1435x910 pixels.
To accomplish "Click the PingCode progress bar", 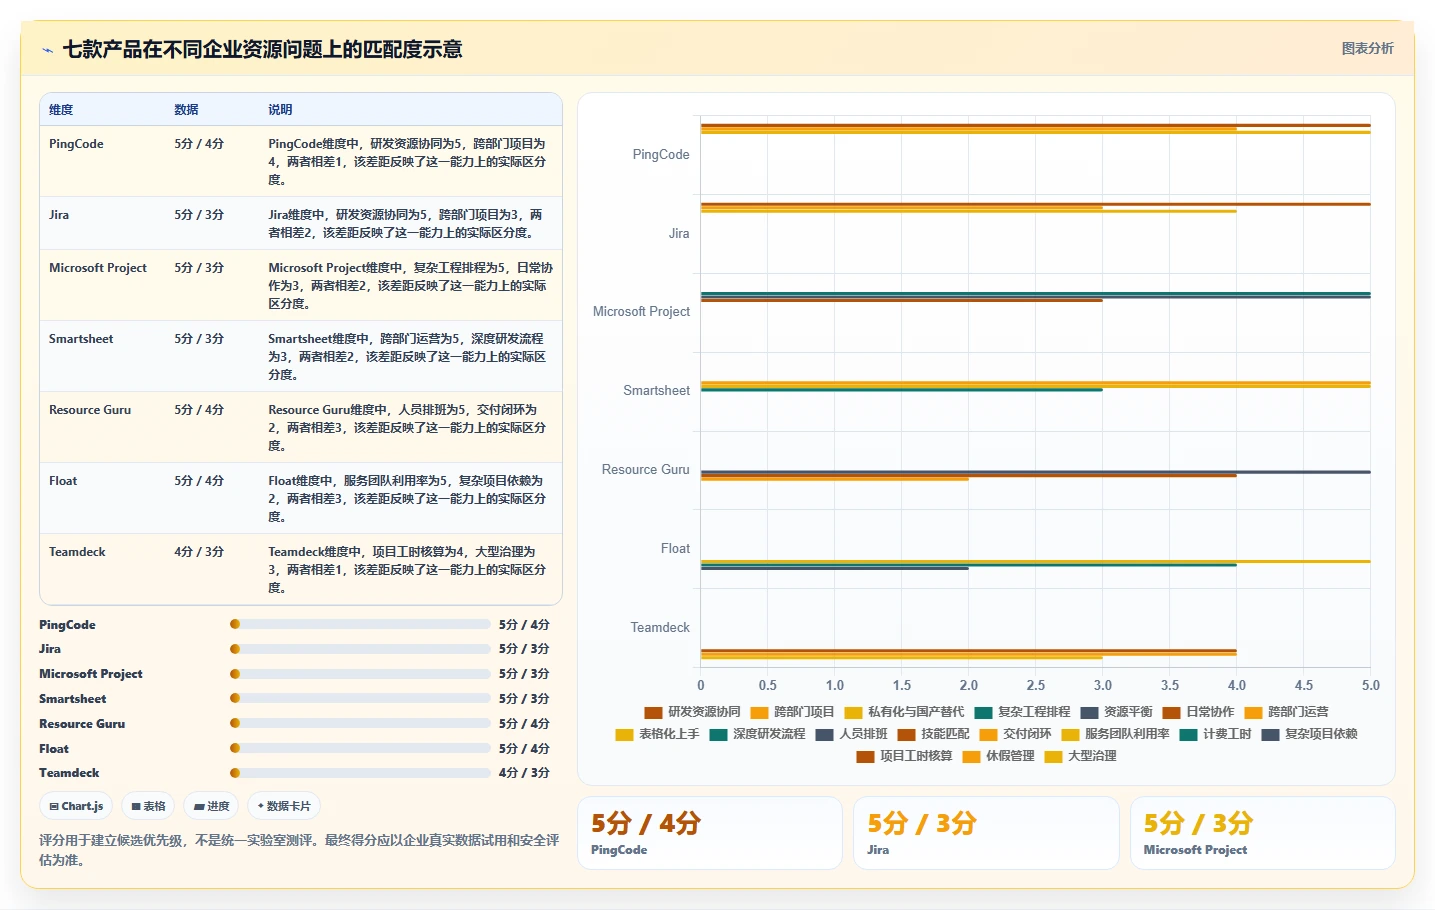I will (360, 624).
